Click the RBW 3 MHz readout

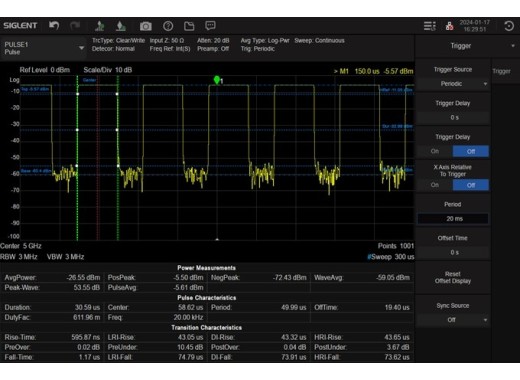(x=19, y=257)
